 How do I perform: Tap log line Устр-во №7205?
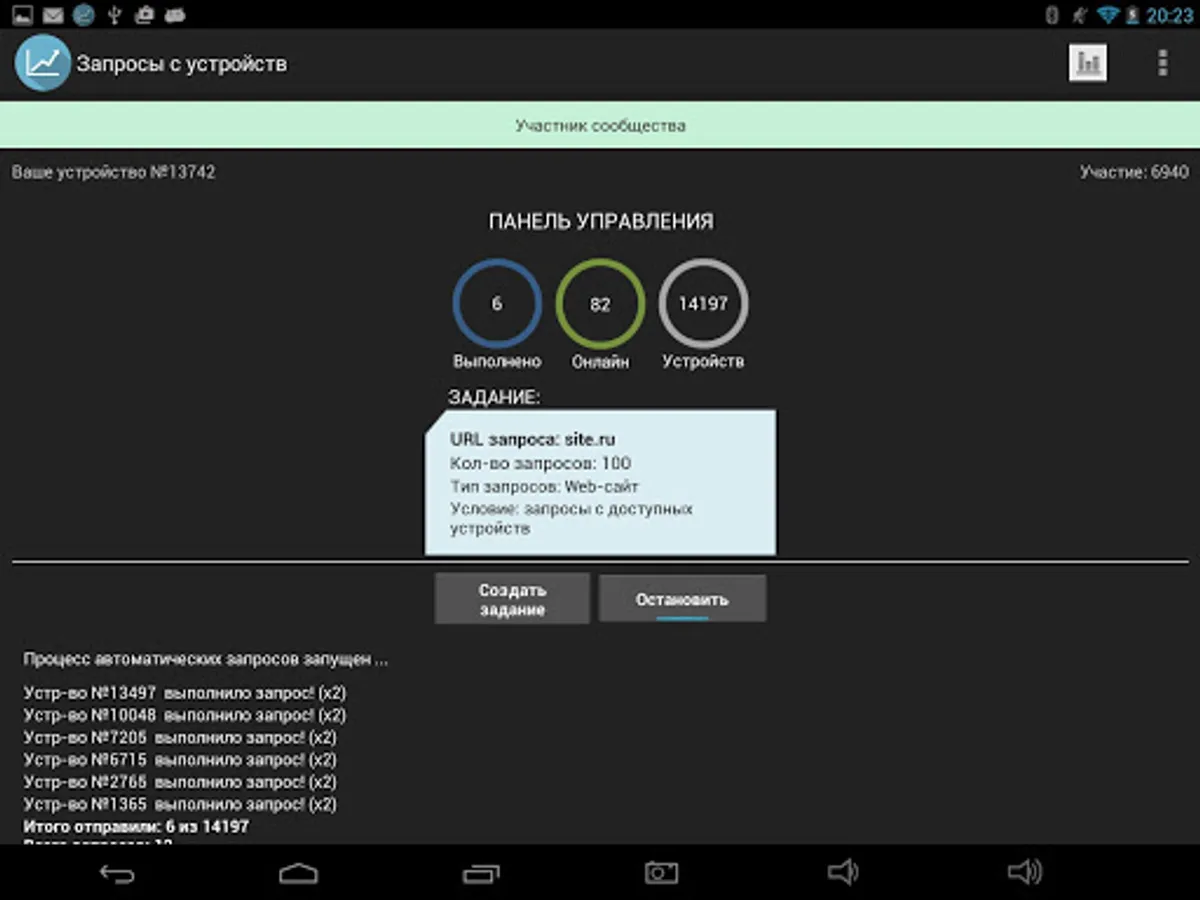[x=180, y=737]
